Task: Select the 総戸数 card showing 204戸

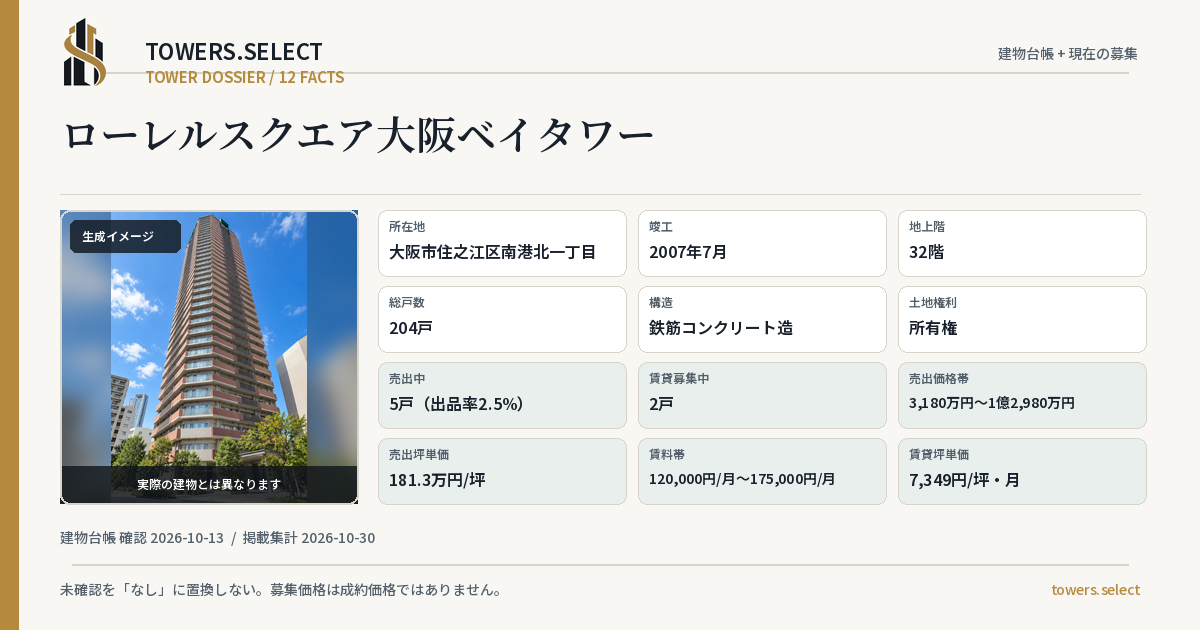Action: [502, 319]
